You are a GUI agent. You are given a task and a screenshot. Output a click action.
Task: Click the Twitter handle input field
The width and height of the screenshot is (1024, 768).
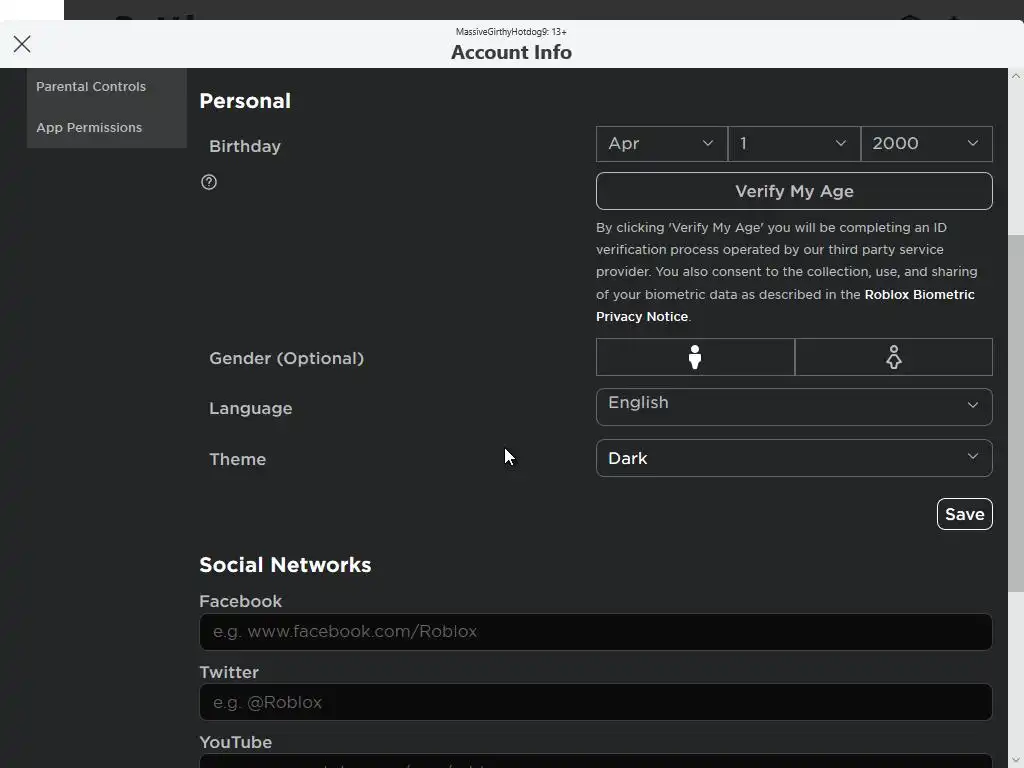pyautogui.click(x=595, y=702)
